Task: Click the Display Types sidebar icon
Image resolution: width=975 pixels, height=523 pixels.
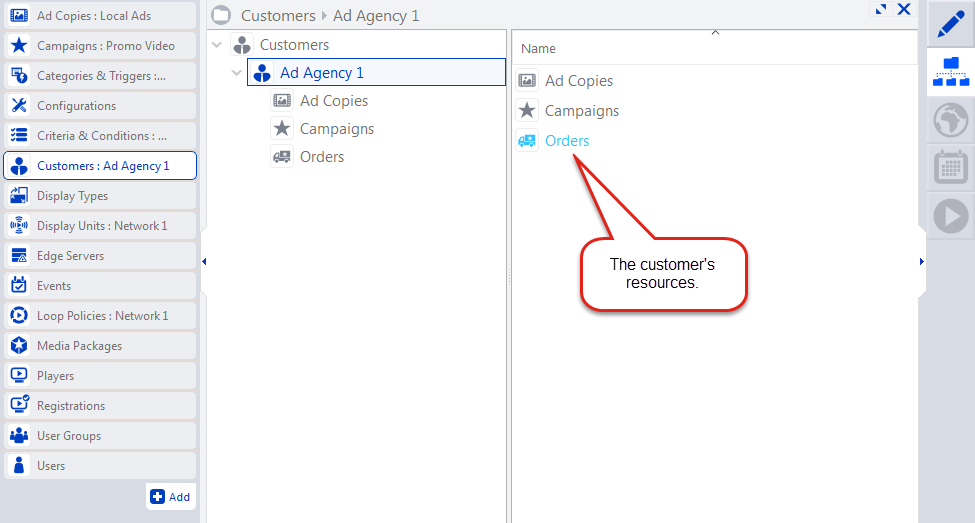Action: click(x=19, y=196)
